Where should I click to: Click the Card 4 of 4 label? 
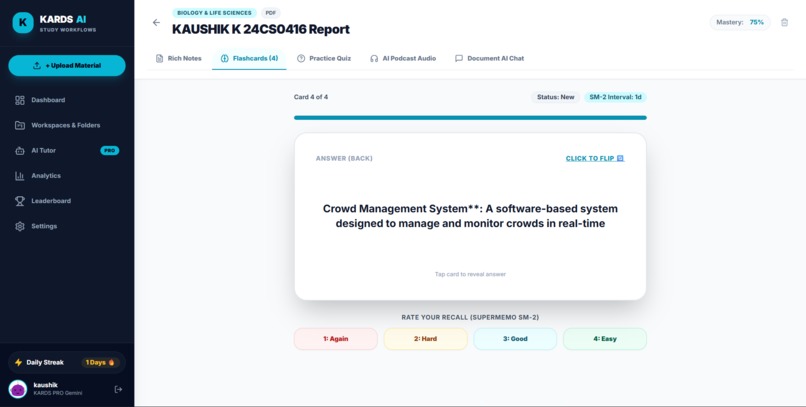coord(311,97)
